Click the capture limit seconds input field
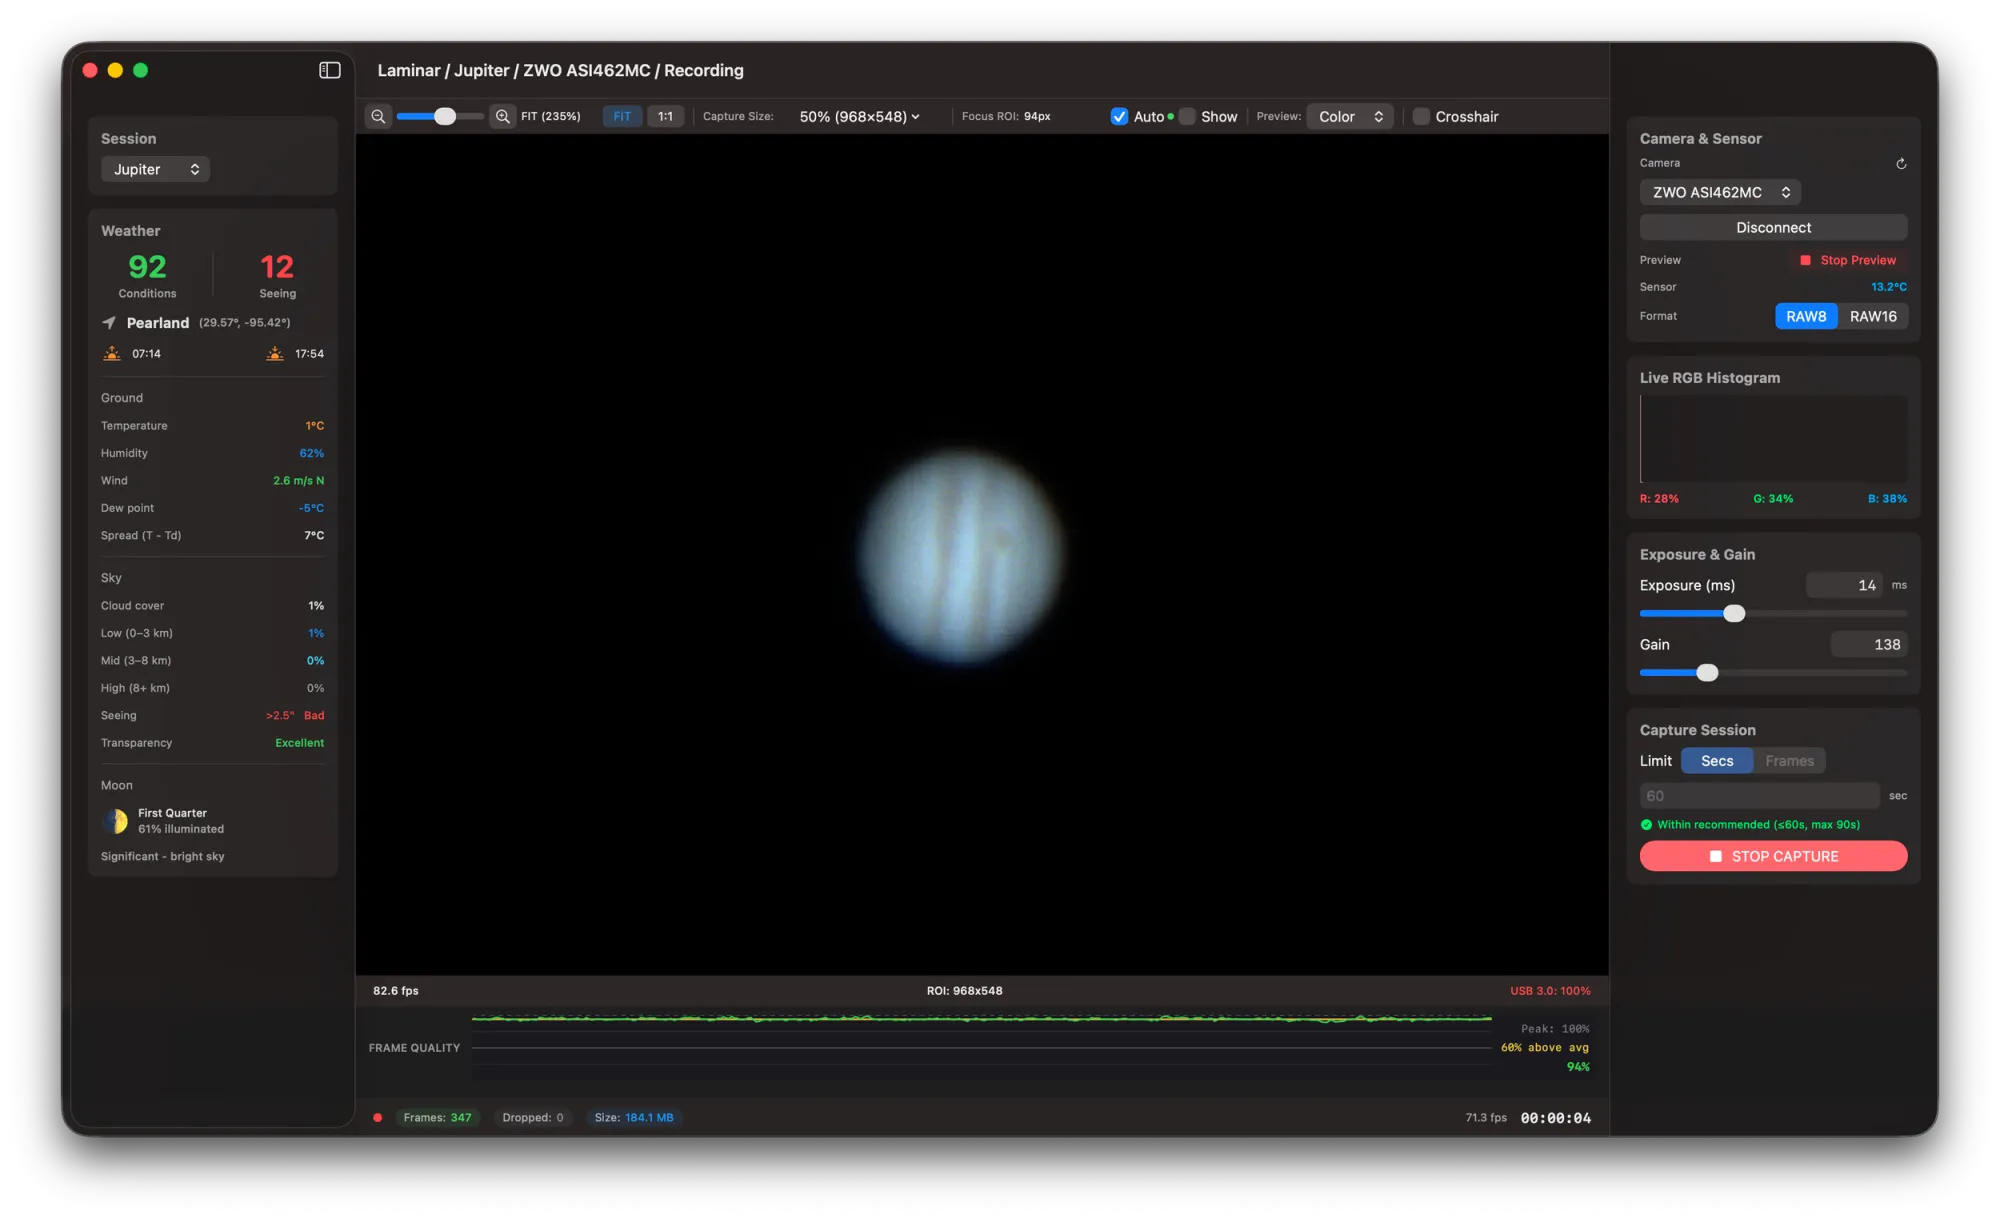The width and height of the screenshot is (2000, 1218). tap(1758, 795)
